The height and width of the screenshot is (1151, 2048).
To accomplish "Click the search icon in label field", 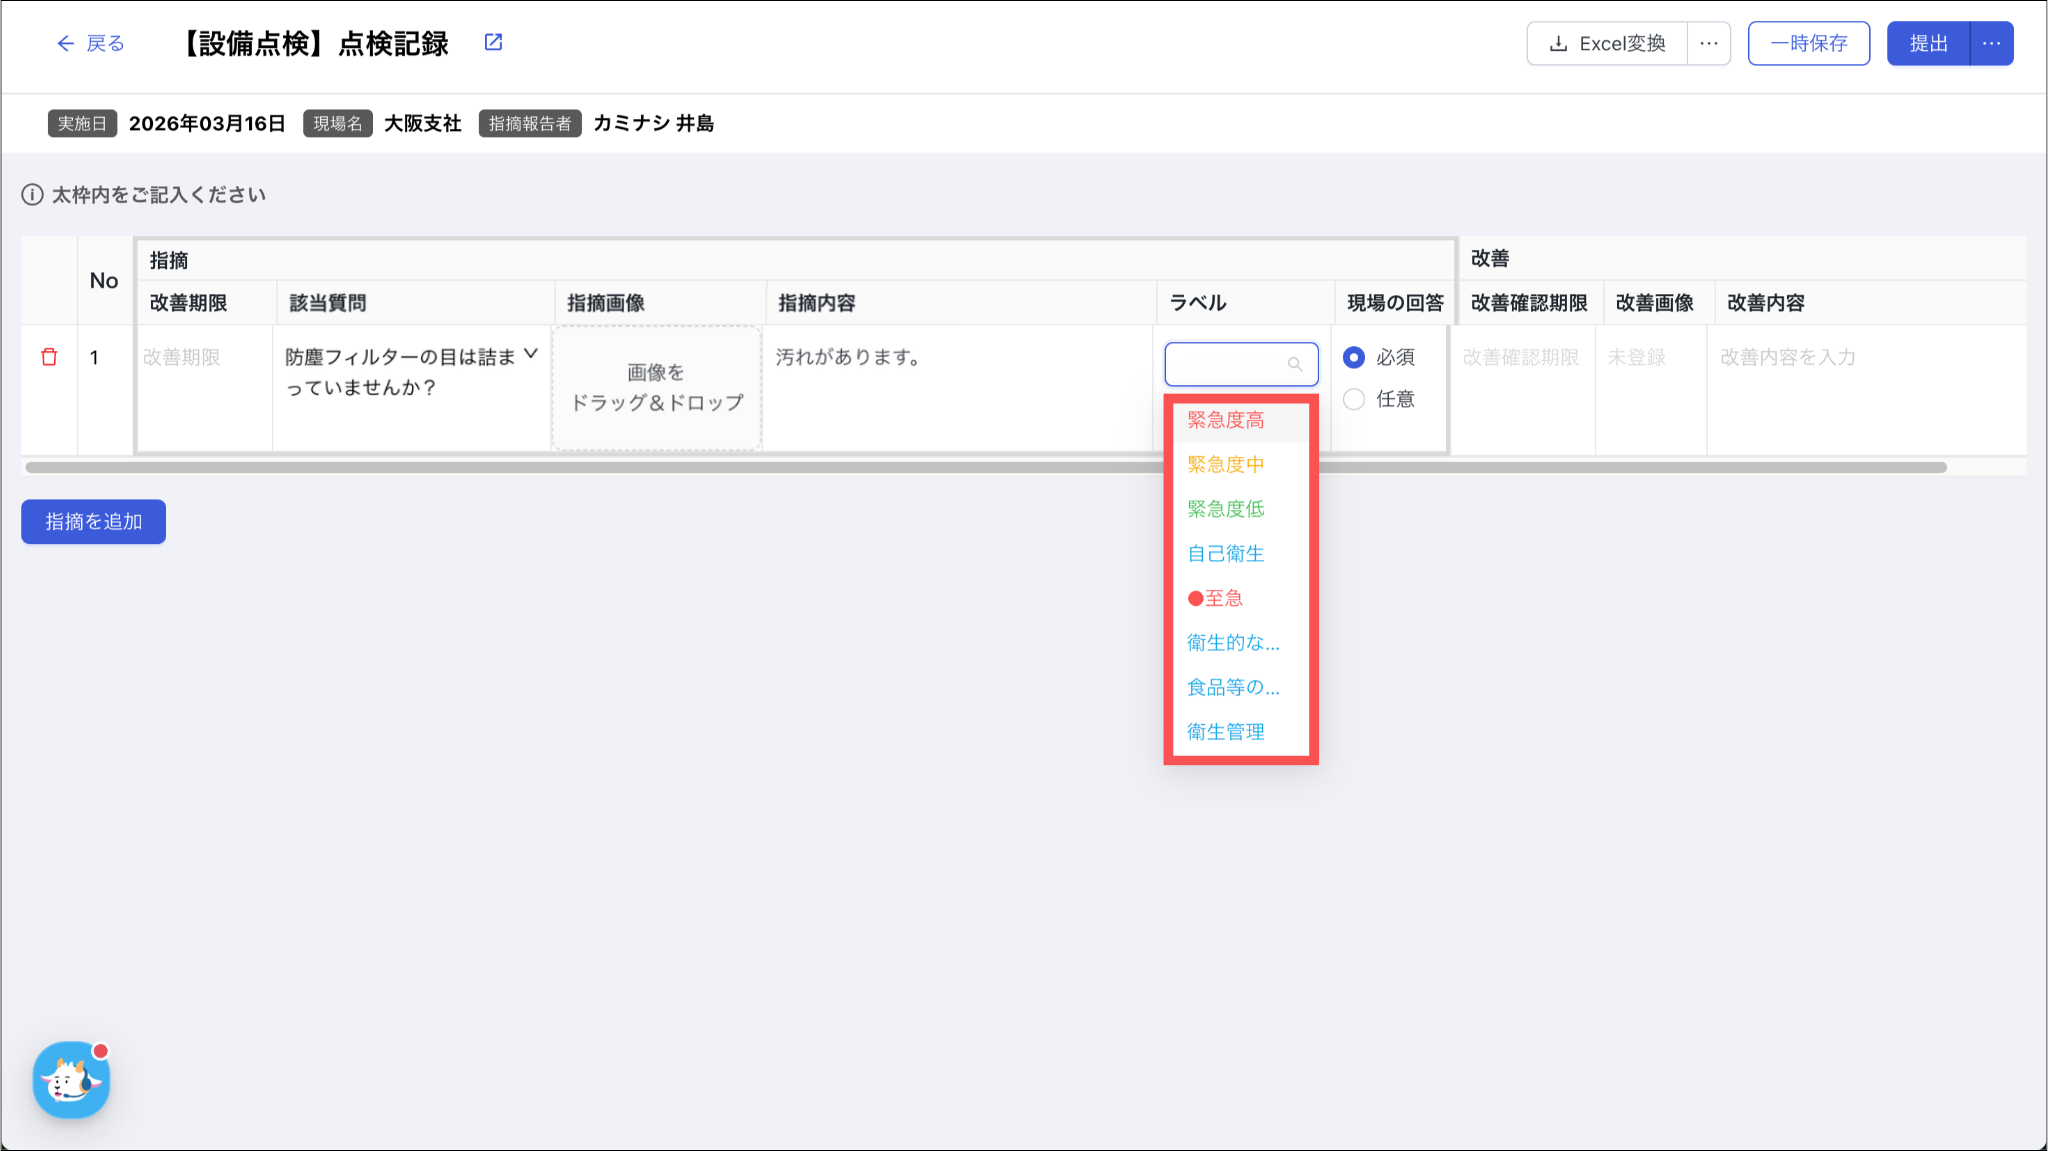I will (1295, 364).
